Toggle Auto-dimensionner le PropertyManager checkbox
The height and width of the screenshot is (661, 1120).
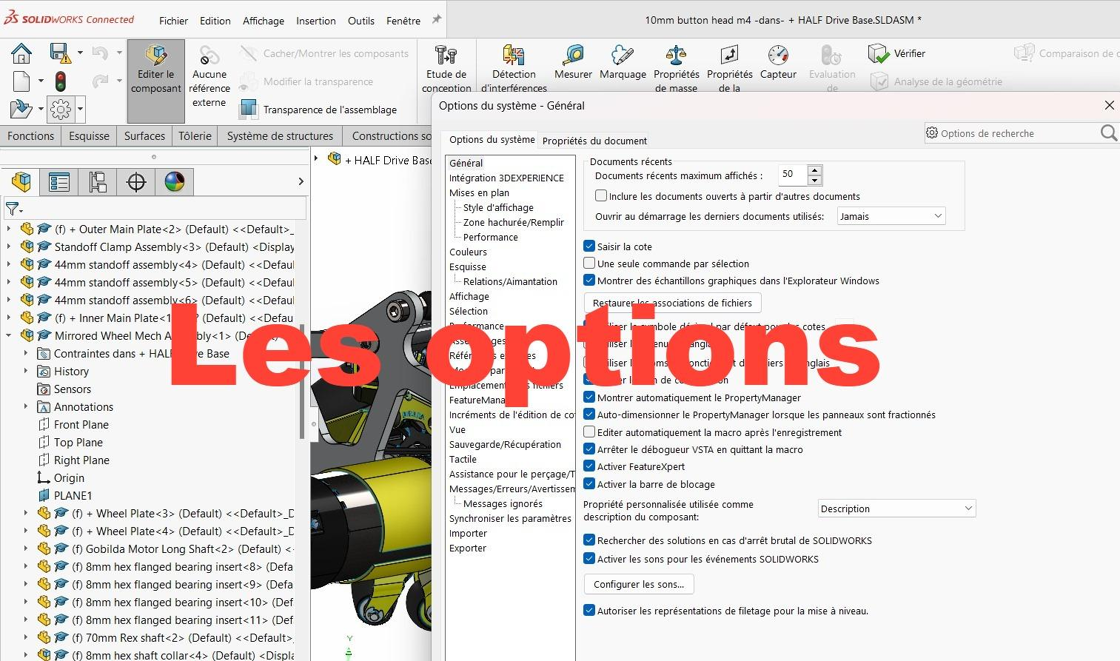(589, 414)
